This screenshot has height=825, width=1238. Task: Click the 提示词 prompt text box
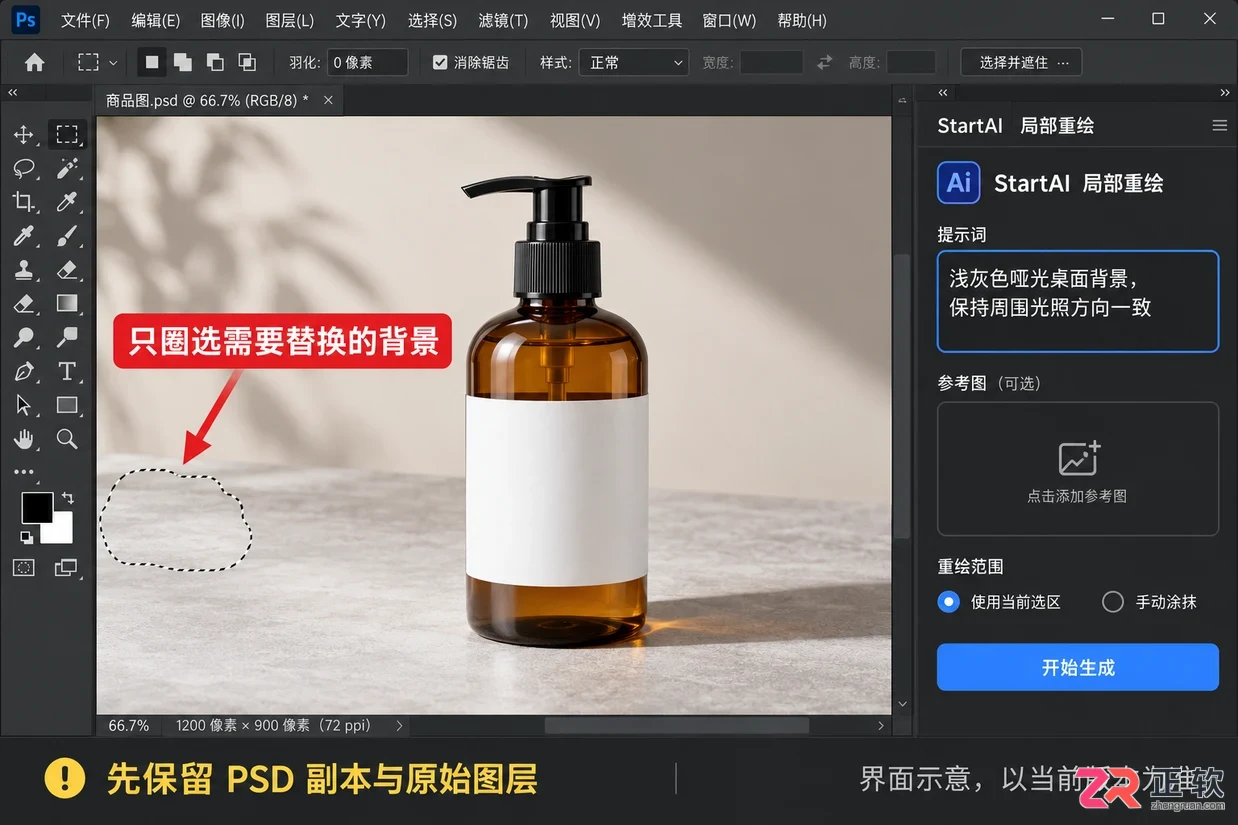pyautogui.click(x=1077, y=301)
